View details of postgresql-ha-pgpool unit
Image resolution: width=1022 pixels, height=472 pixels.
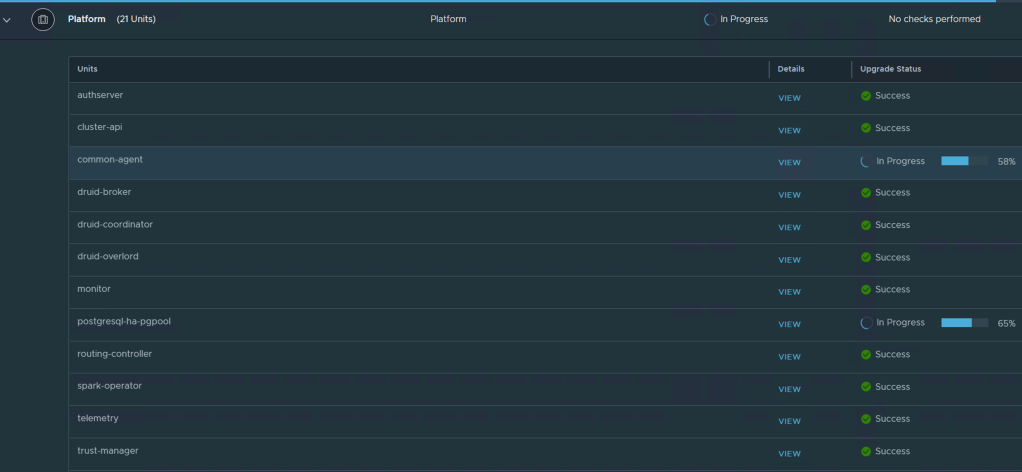pyautogui.click(x=789, y=324)
